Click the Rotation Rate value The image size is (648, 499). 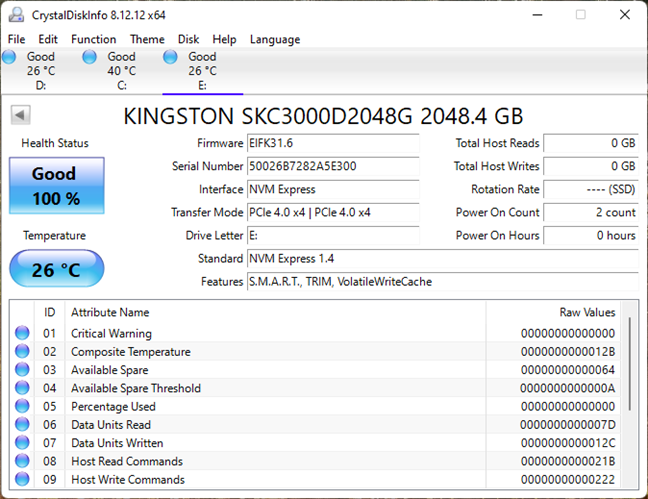click(591, 189)
